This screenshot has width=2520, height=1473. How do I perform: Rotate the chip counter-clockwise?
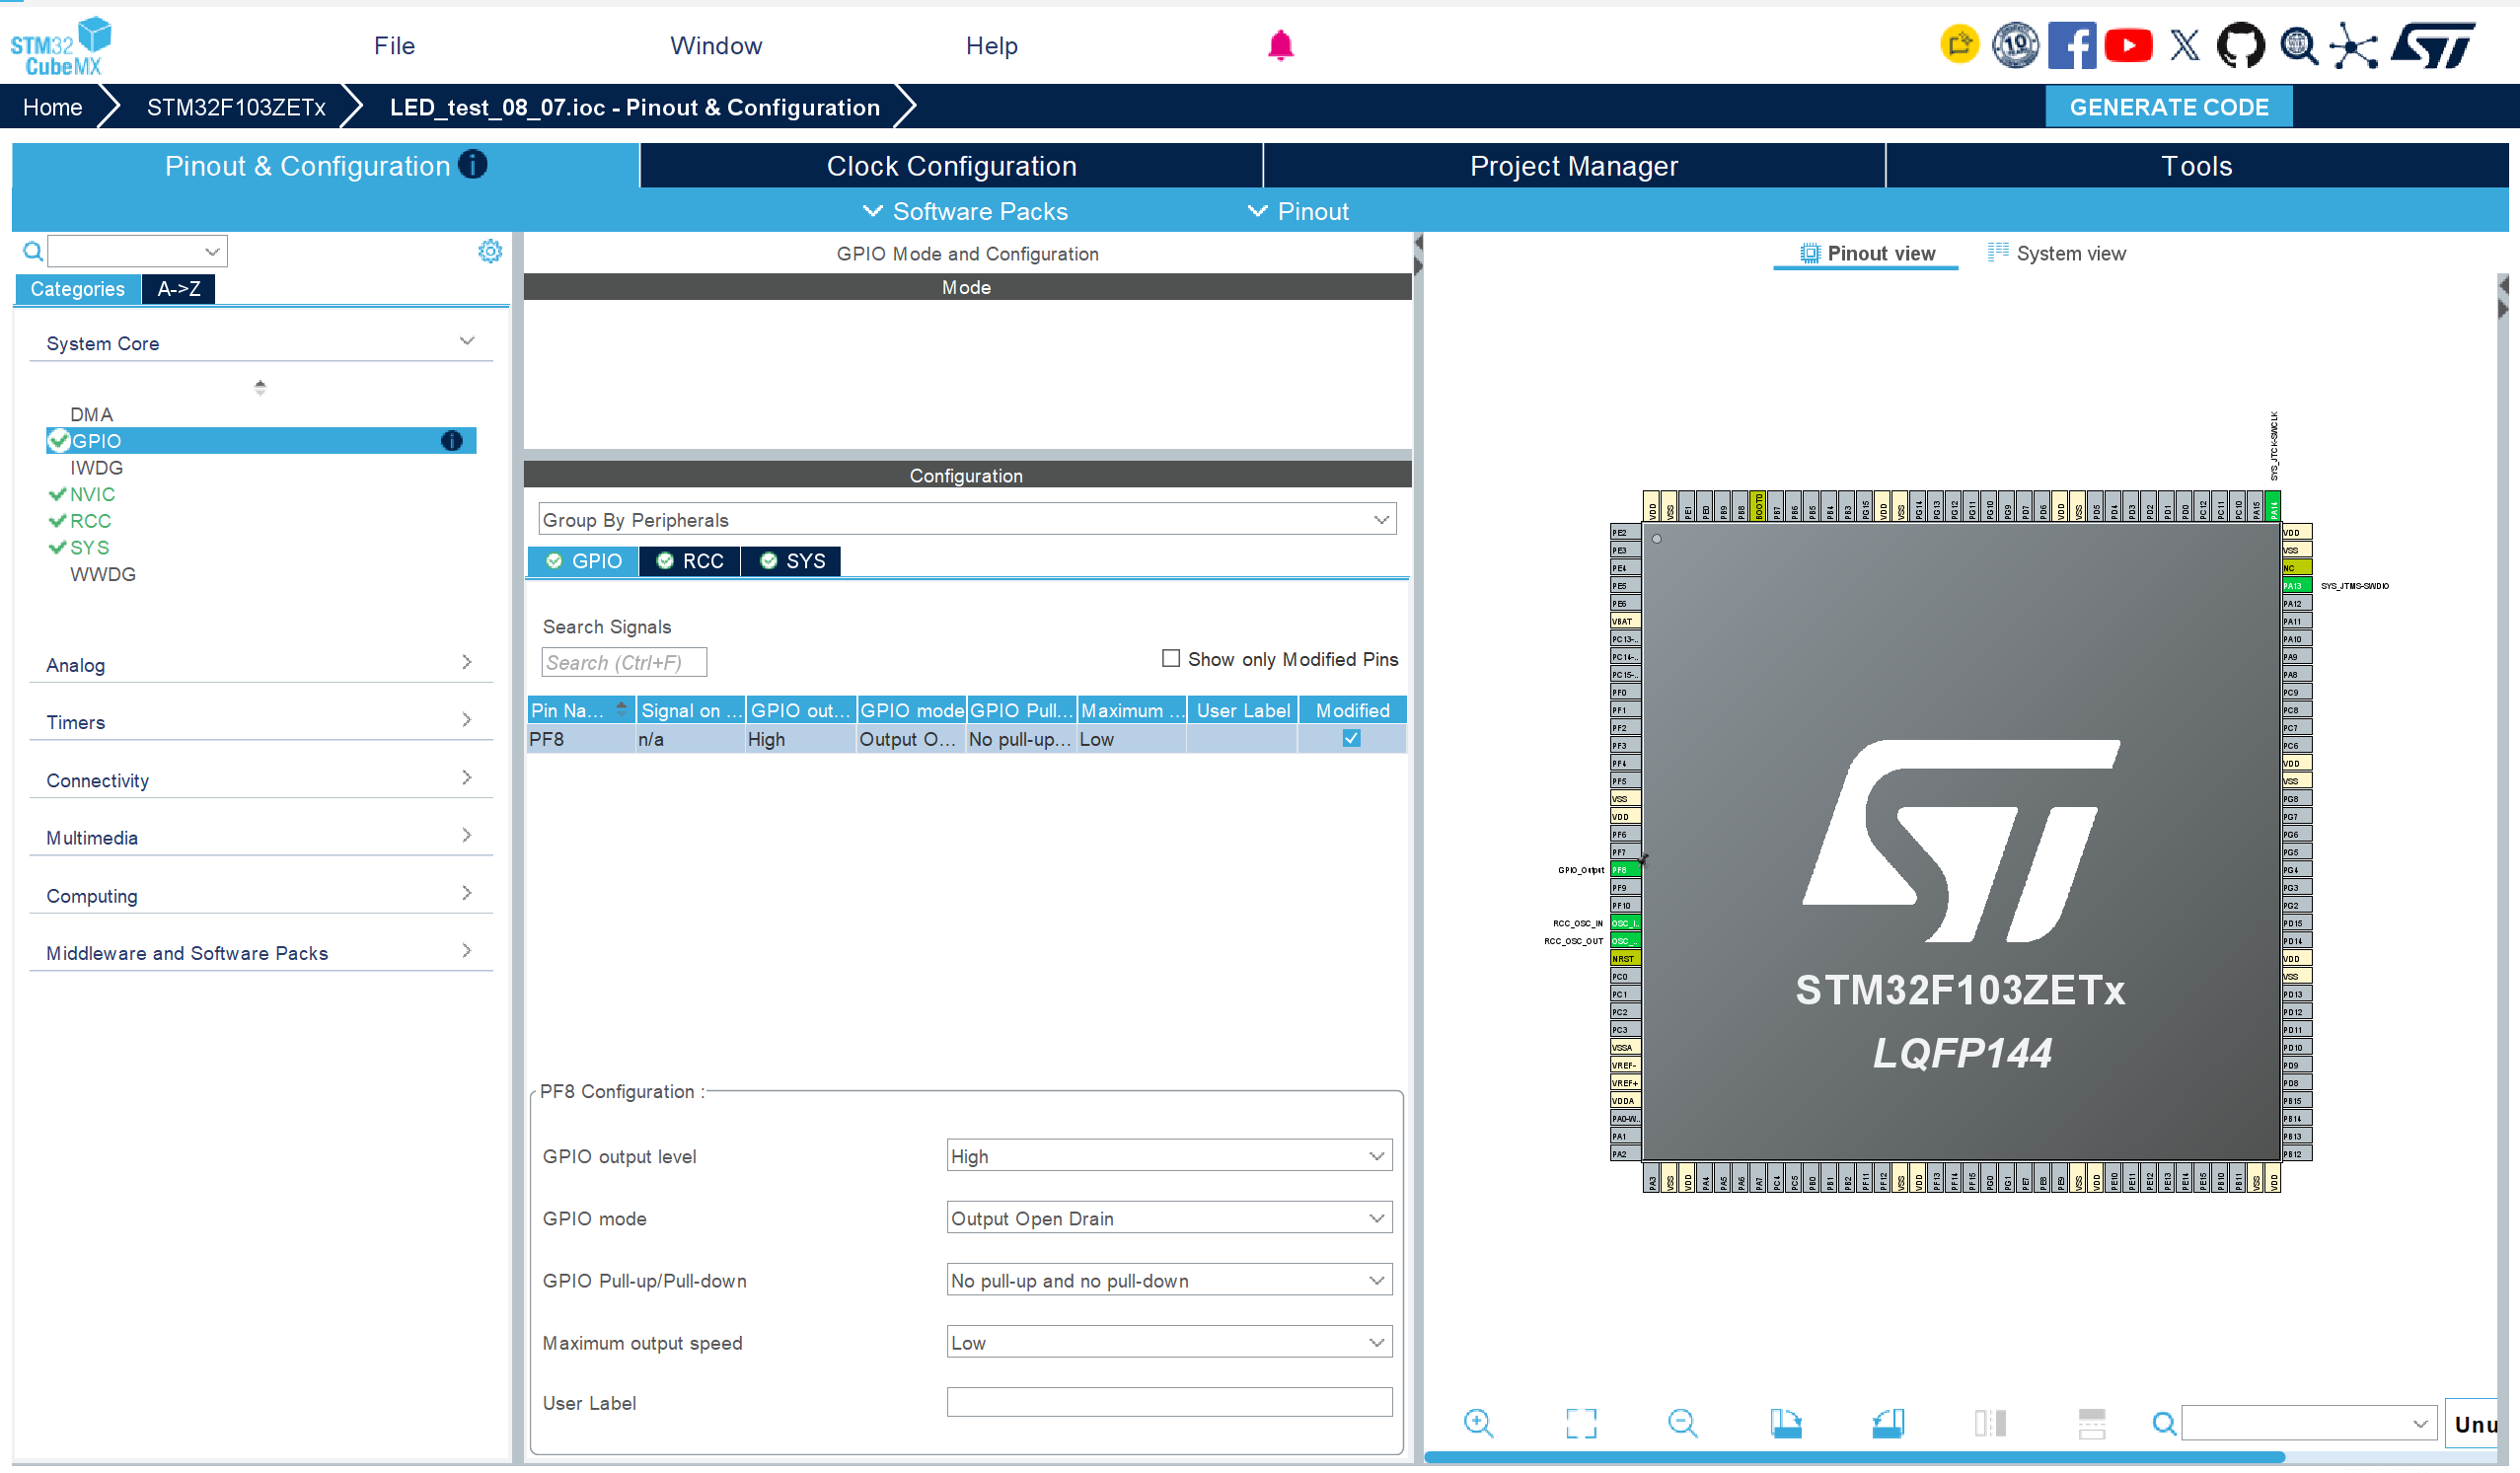point(1888,1423)
